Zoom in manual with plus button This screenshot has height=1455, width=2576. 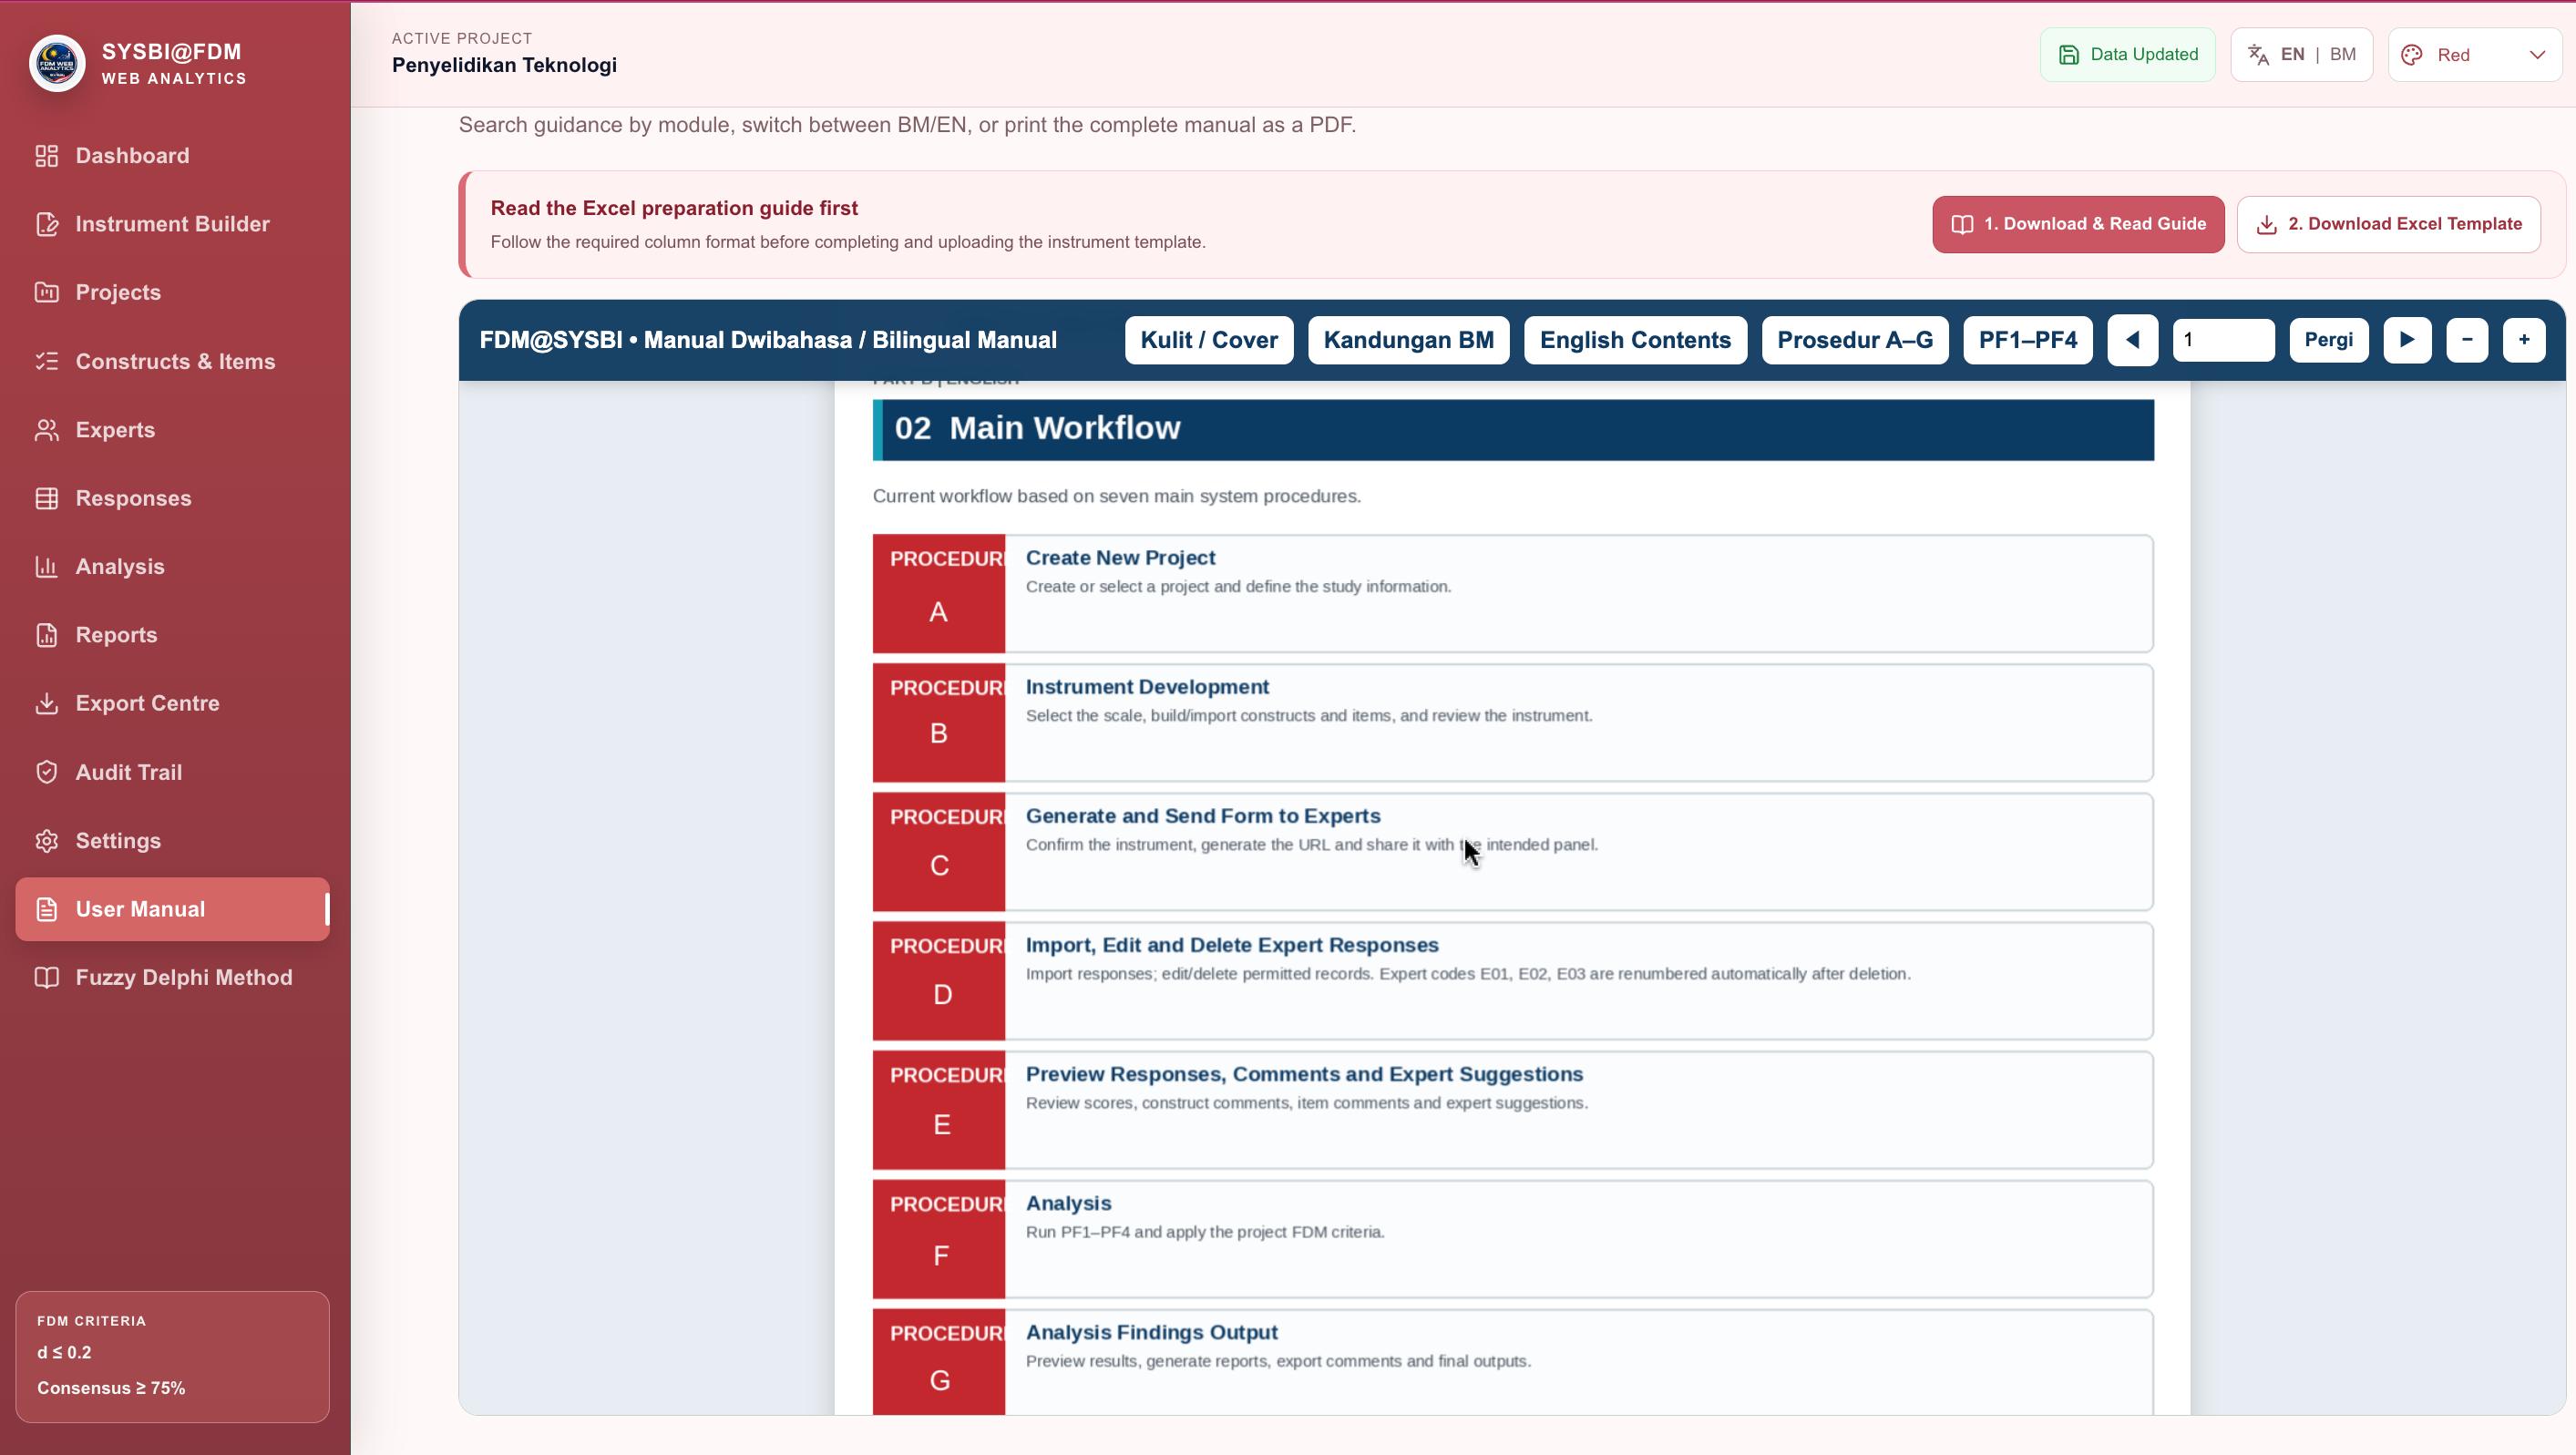pyautogui.click(x=2523, y=340)
